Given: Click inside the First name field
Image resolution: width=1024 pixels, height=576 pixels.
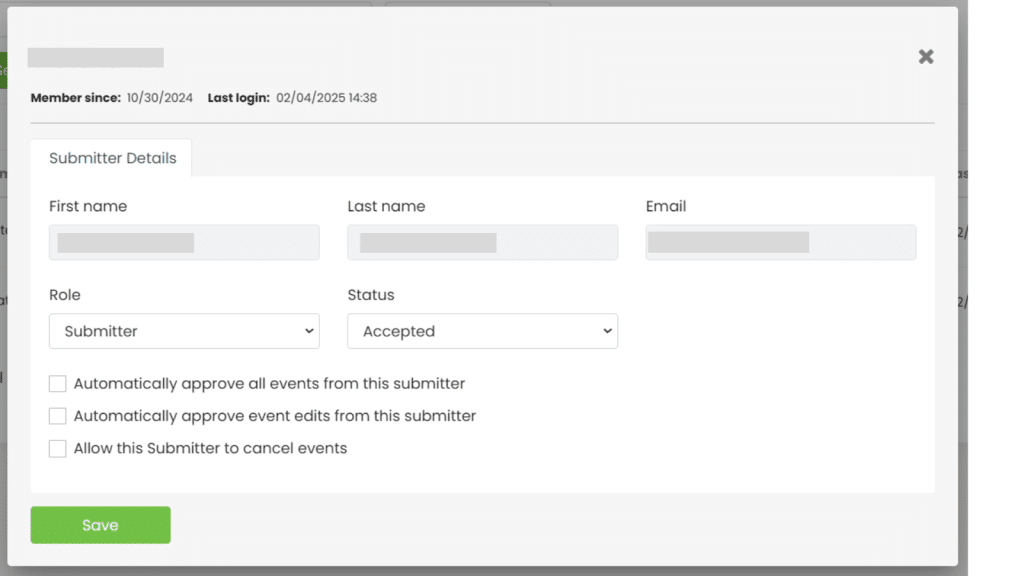Looking at the screenshot, I should coord(183,242).
